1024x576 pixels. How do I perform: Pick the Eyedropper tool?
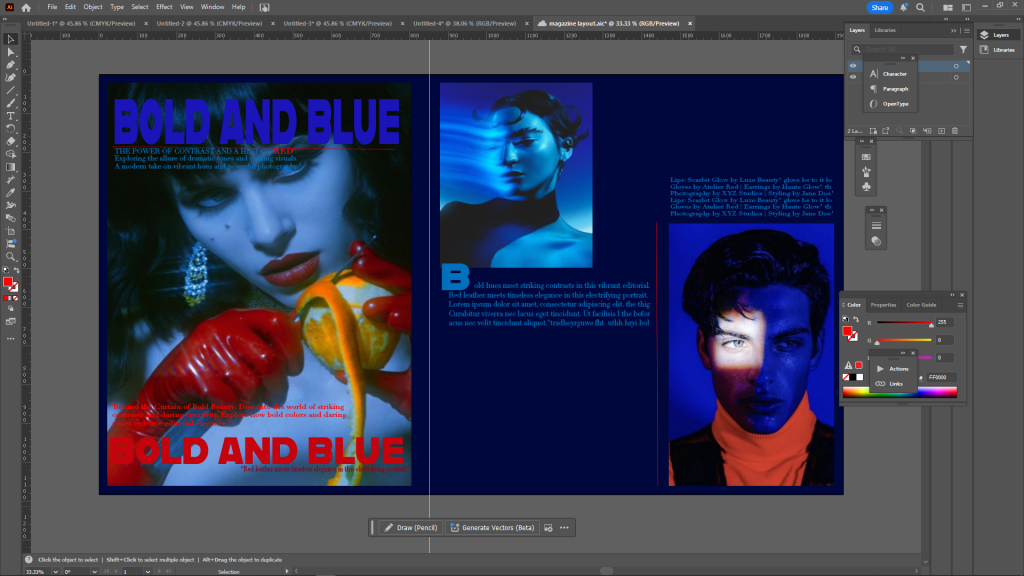[x=11, y=192]
